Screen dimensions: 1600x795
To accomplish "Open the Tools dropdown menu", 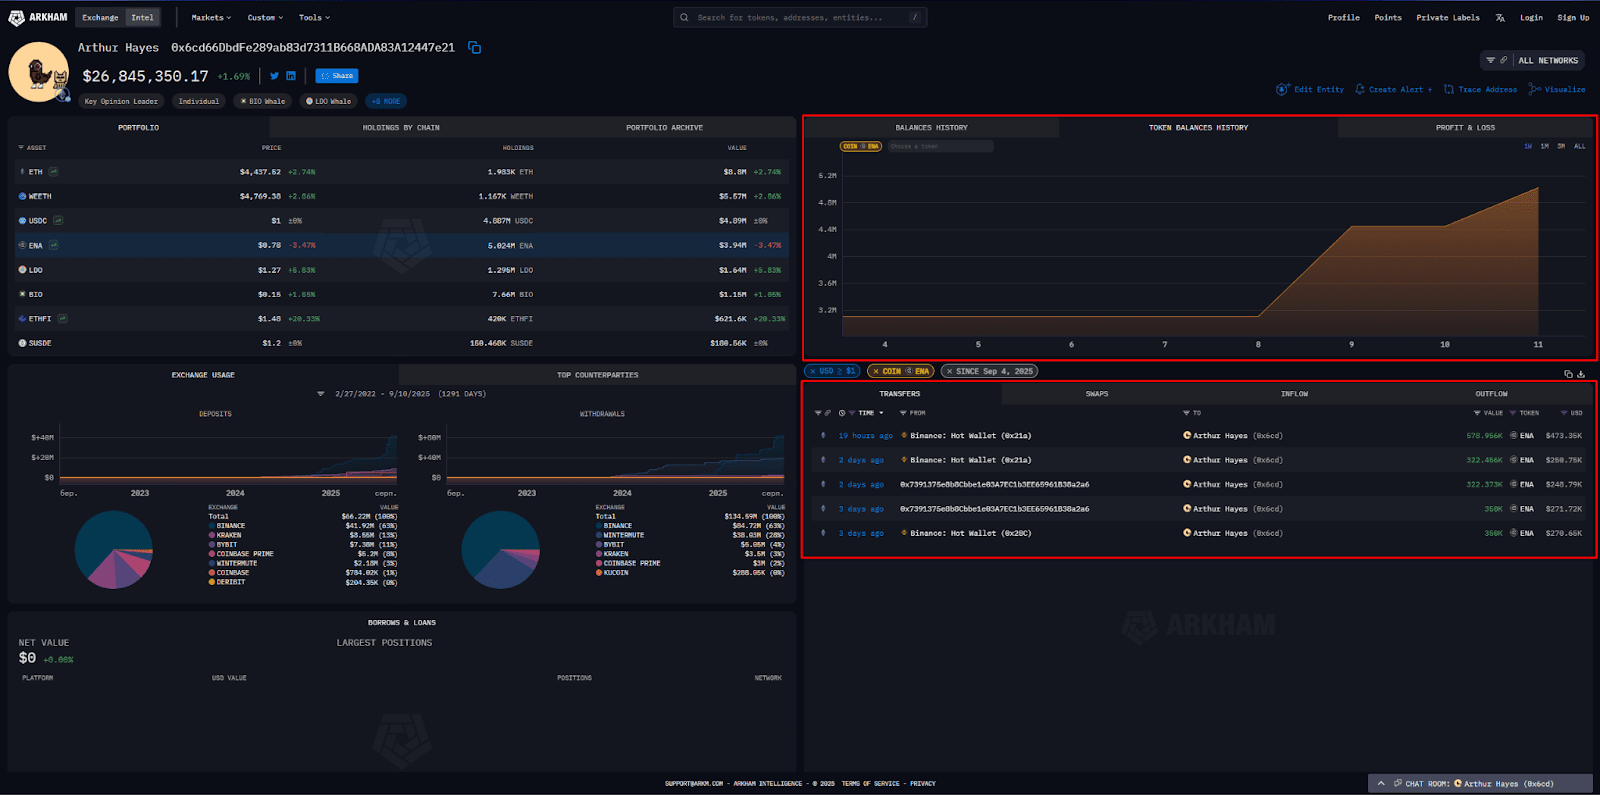I will (x=314, y=17).
